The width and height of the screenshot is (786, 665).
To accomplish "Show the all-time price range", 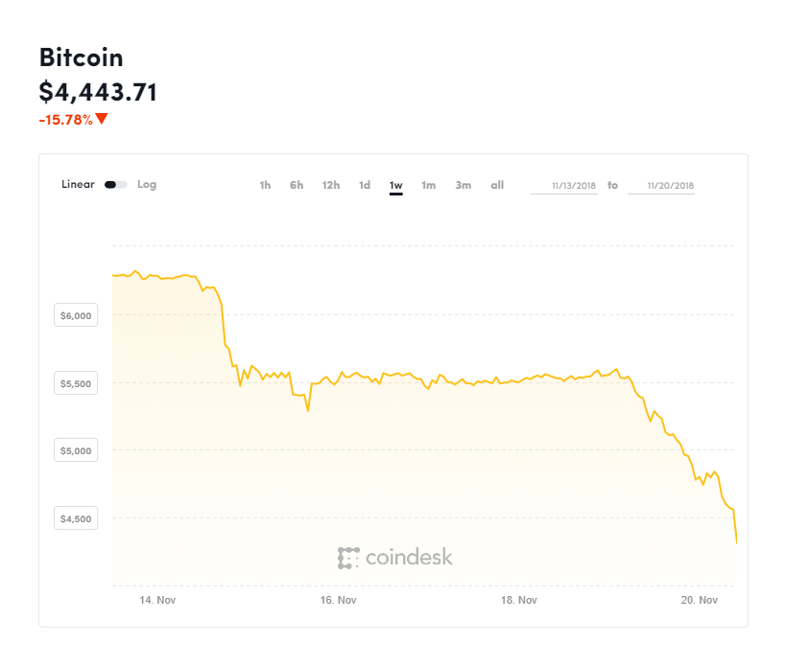I will pyautogui.click(x=497, y=185).
